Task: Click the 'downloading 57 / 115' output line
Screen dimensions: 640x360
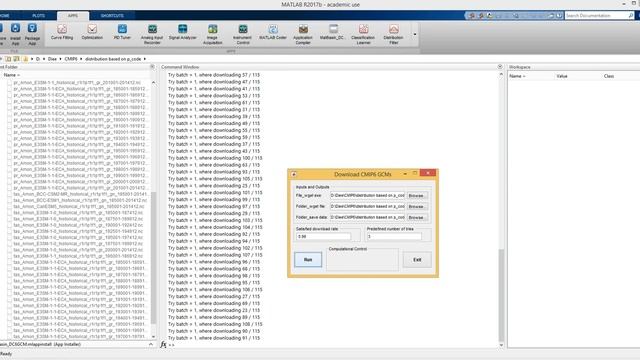Action: click(x=214, y=75)
